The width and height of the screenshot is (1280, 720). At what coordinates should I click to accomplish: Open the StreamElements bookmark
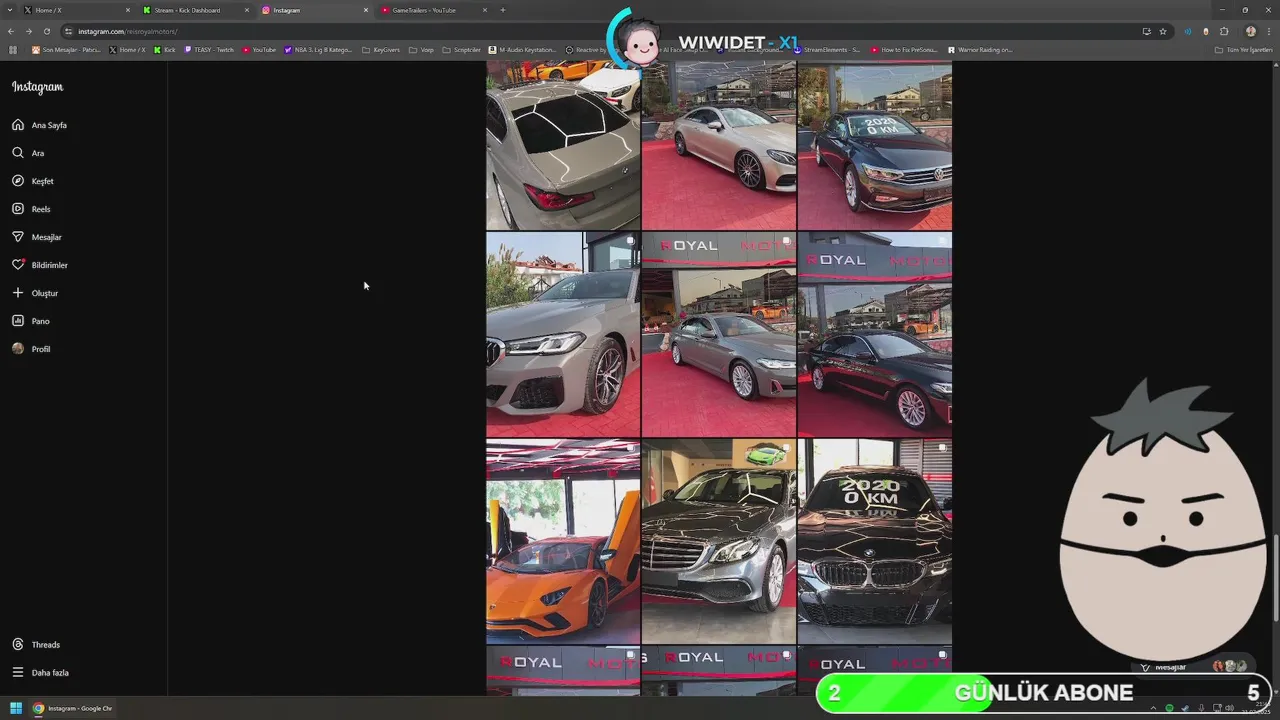pos(827,49)
